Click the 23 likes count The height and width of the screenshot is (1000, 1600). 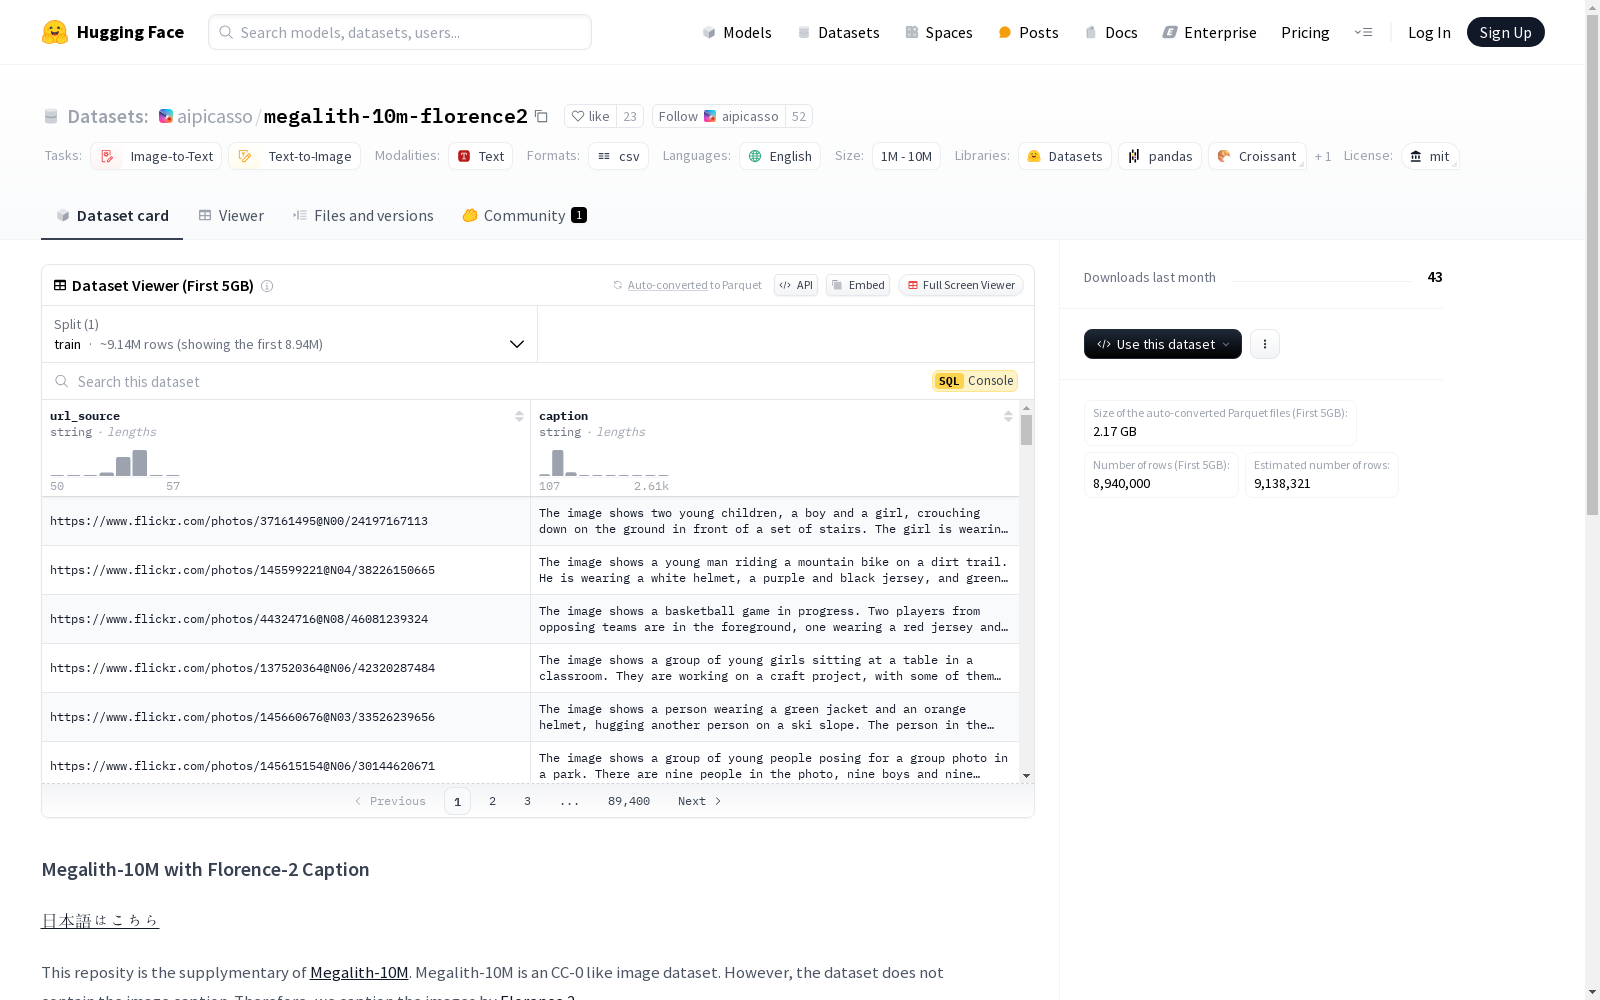click(630, 116)
